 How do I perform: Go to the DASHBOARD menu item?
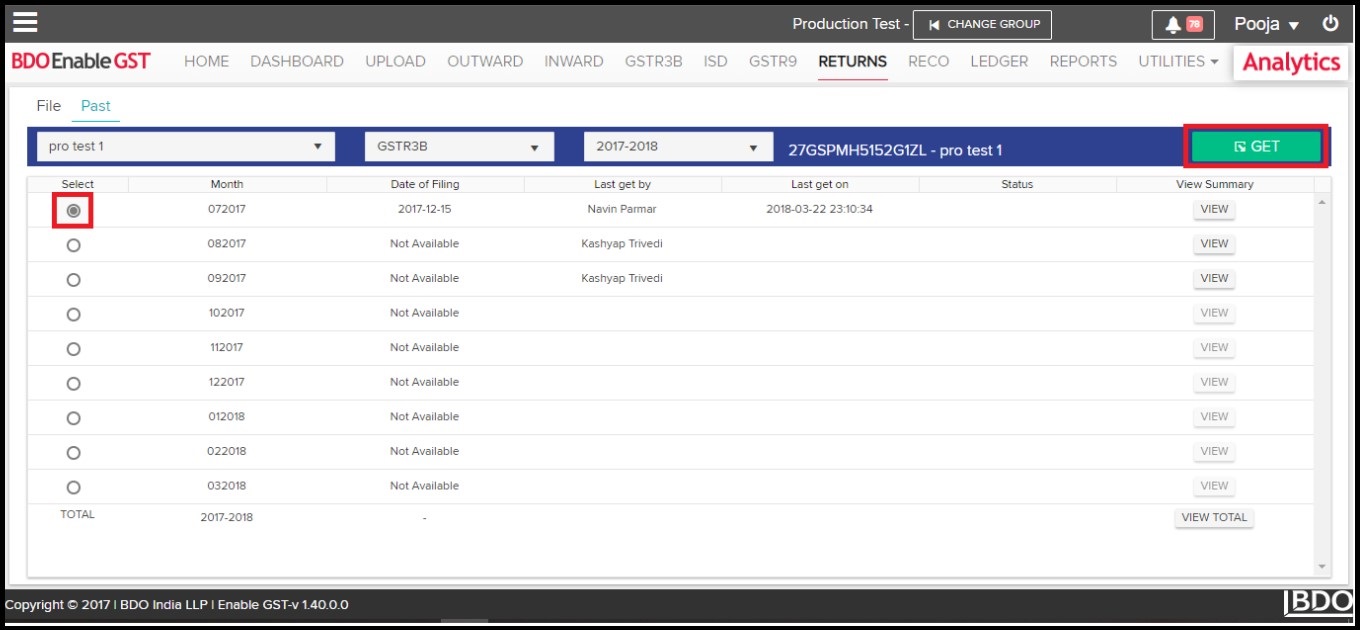click(297, 62)
